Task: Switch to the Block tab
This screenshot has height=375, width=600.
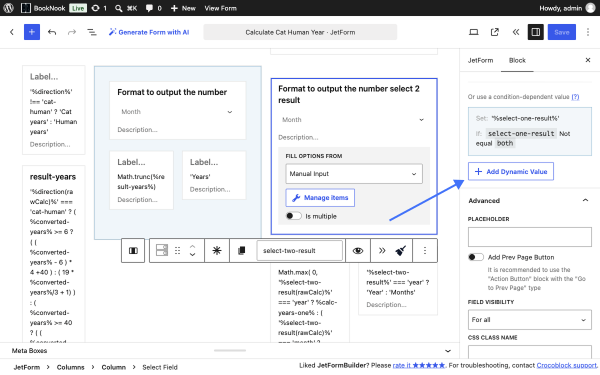Action: (x=517, y=60)
